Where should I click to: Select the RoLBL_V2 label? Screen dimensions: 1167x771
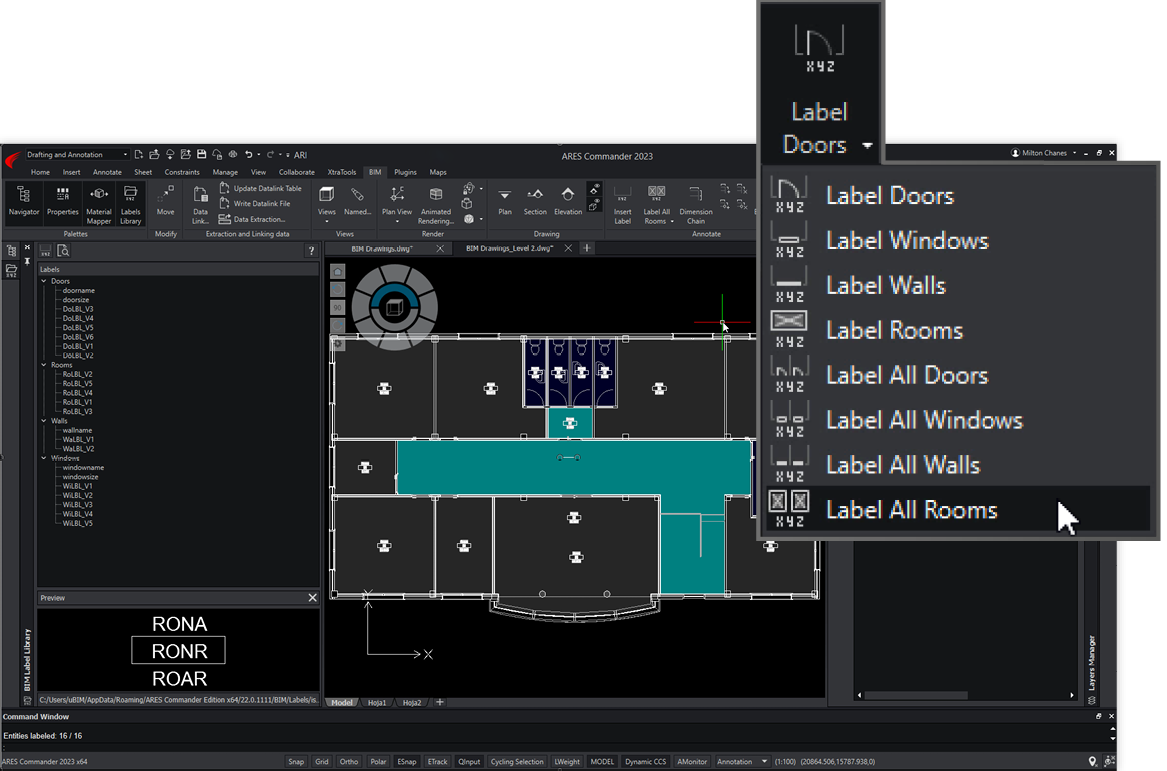coord(77,374)
